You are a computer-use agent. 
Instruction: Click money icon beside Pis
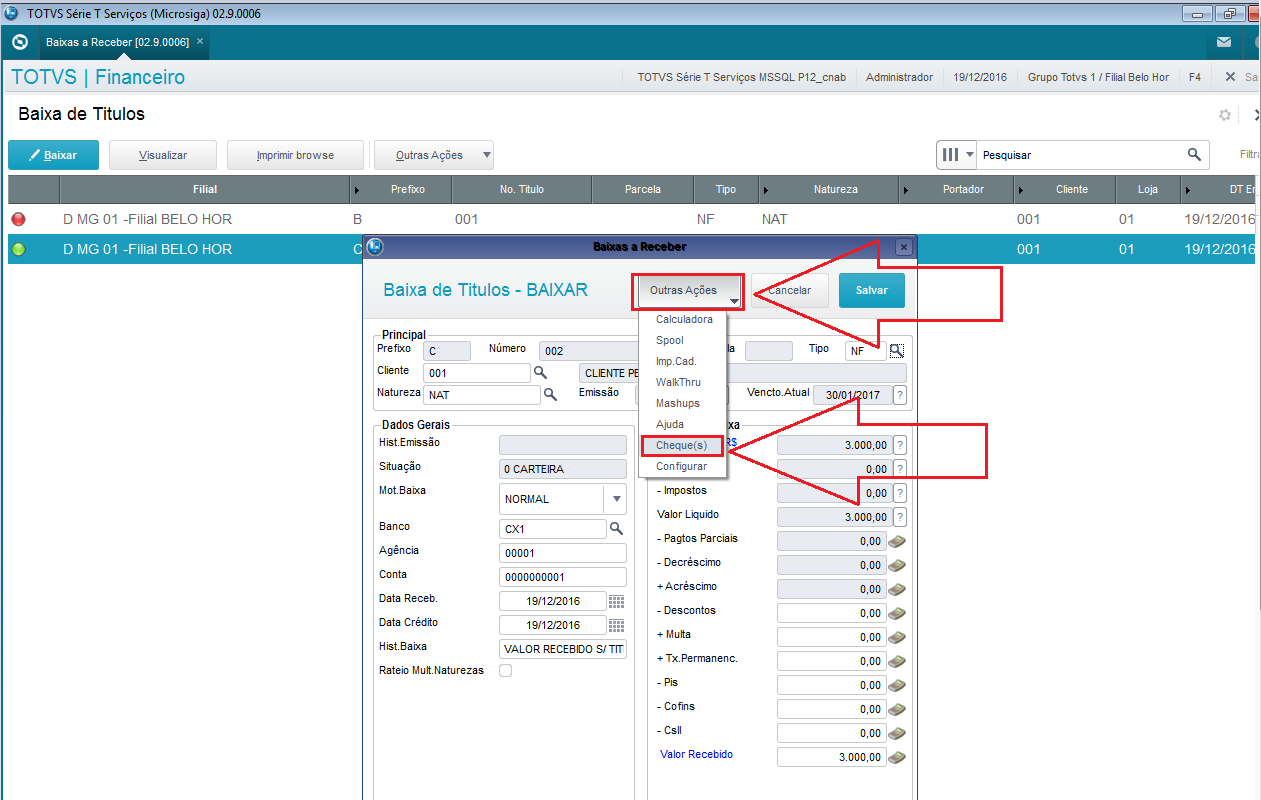click(x=897, y=685)
